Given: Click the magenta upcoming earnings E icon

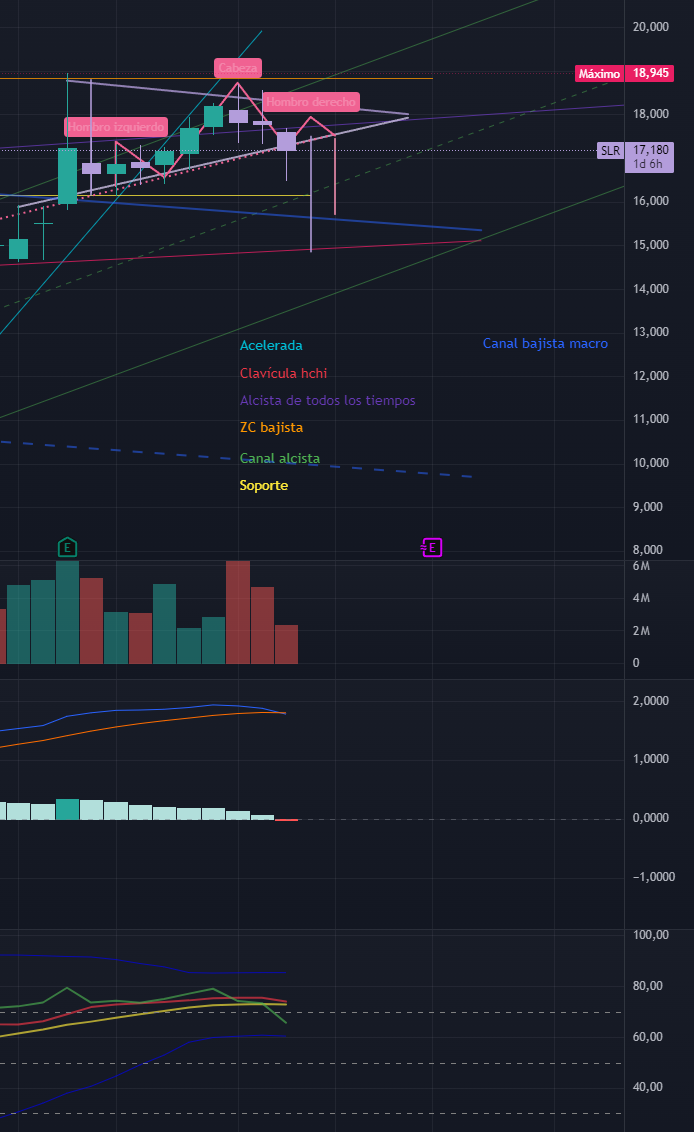Looking at the screenshot, I should [431, 547].
